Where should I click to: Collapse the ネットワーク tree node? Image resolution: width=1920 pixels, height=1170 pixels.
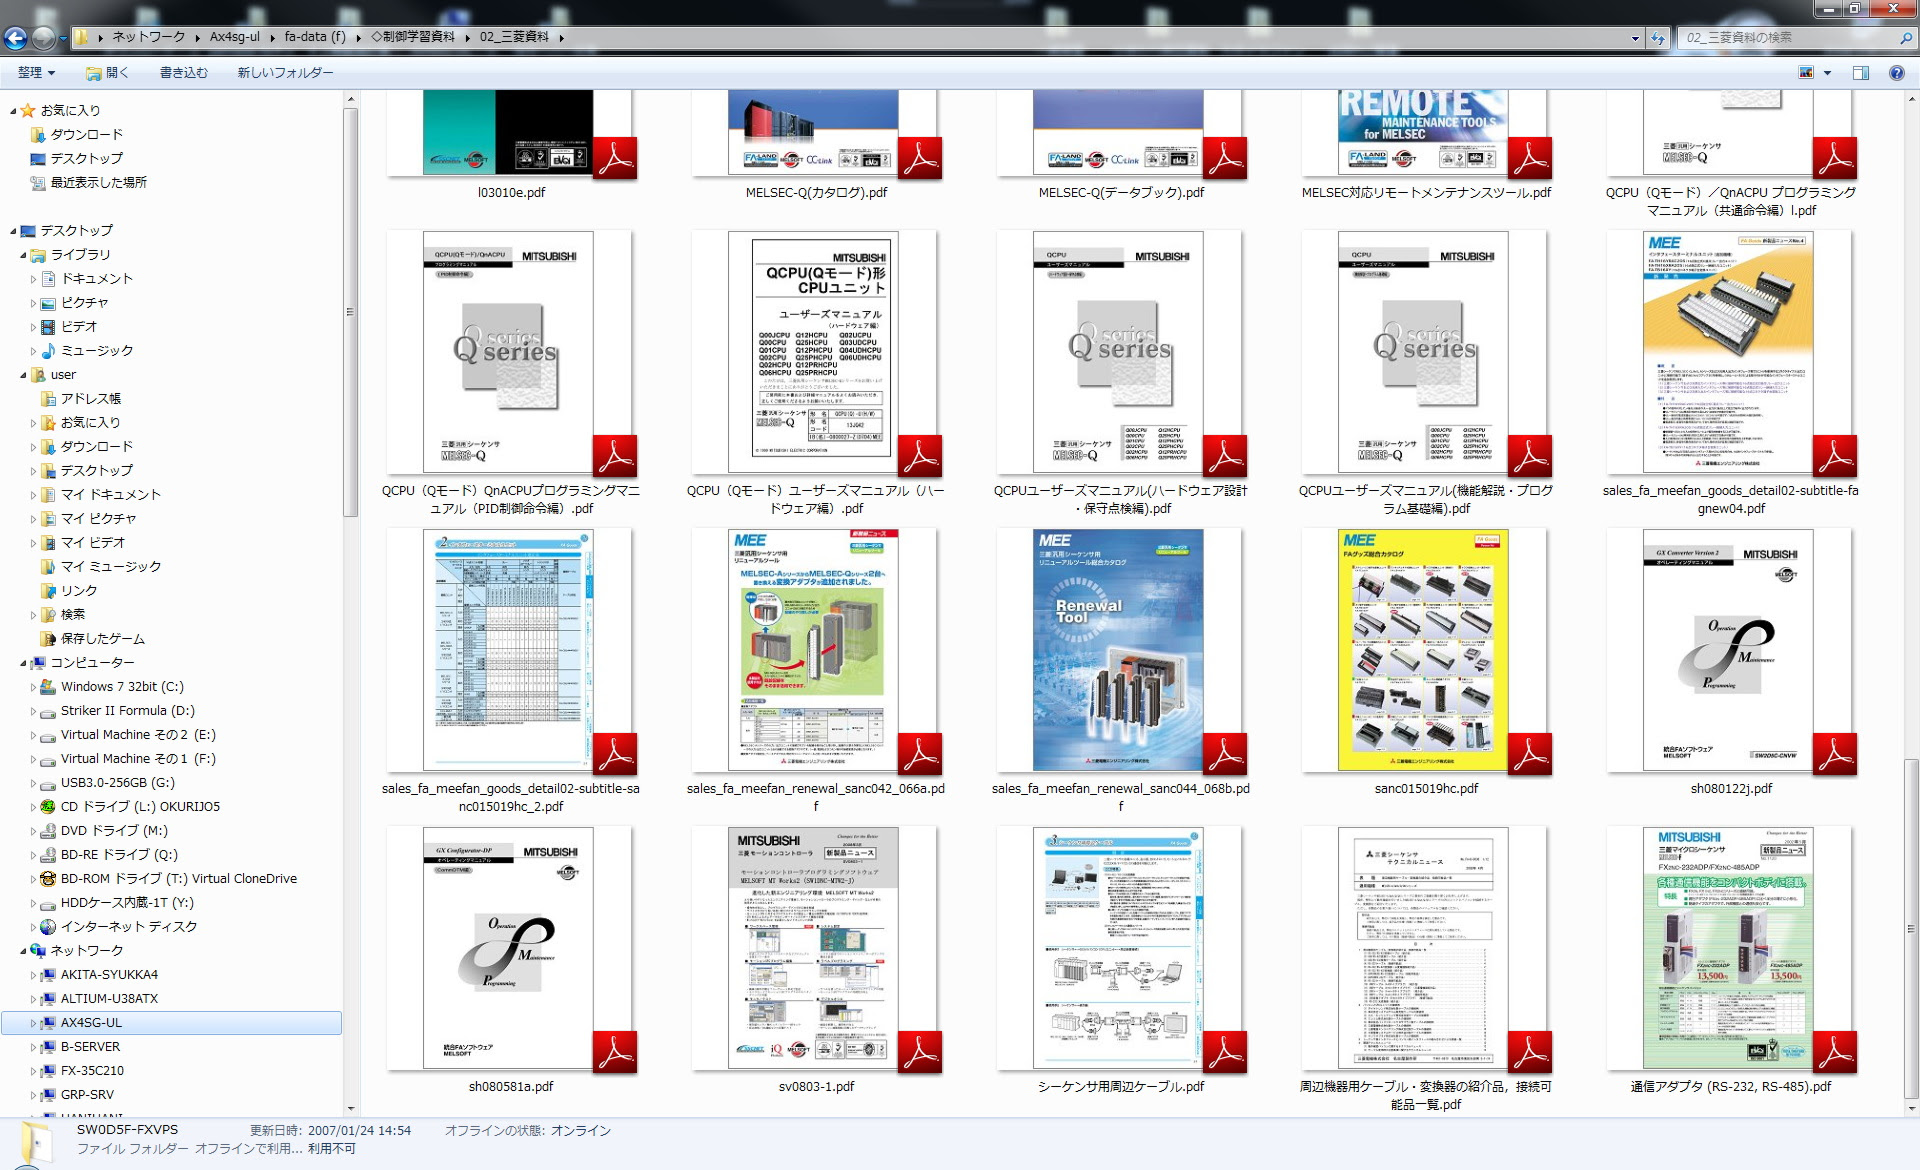23,951
